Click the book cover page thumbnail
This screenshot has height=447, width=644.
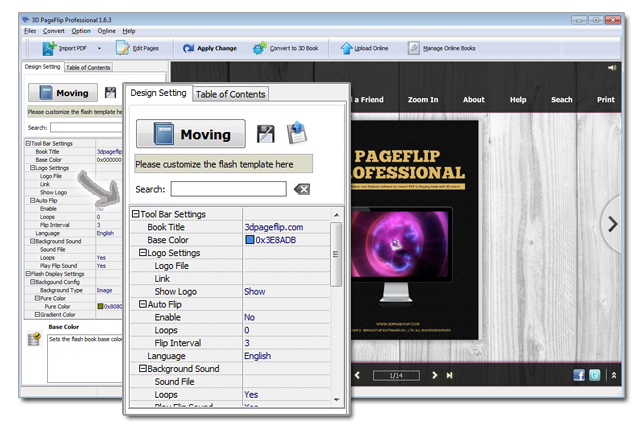(x=414, y=230)
